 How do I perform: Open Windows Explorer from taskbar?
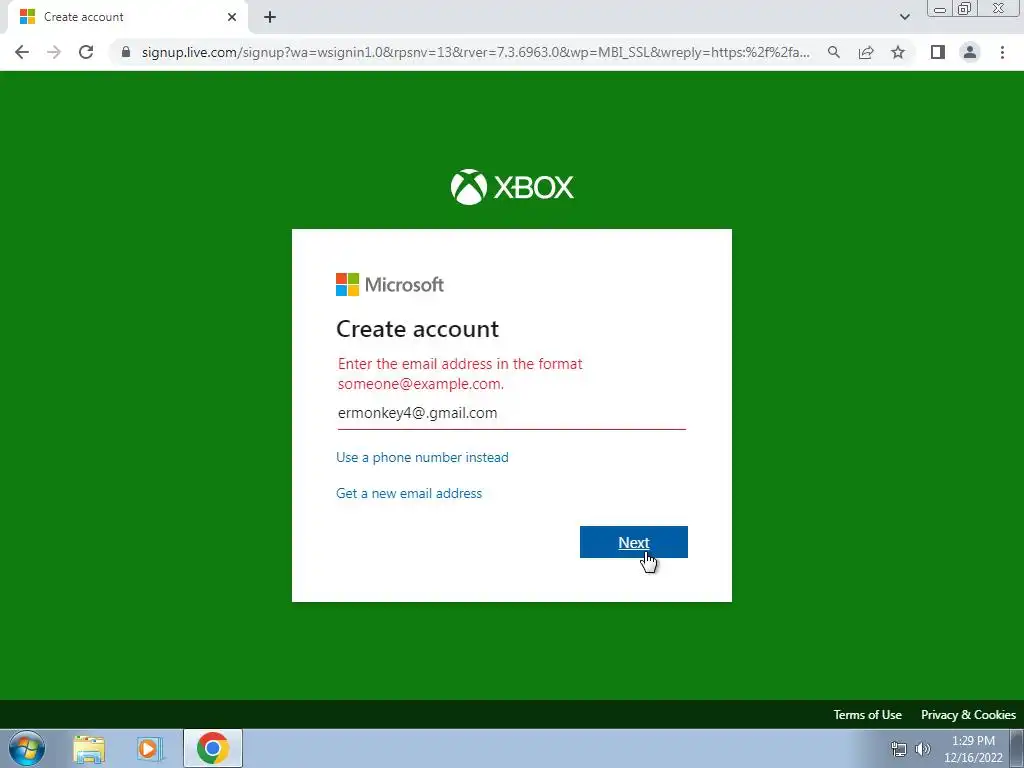pyautogui.click(x=89, y=748)
